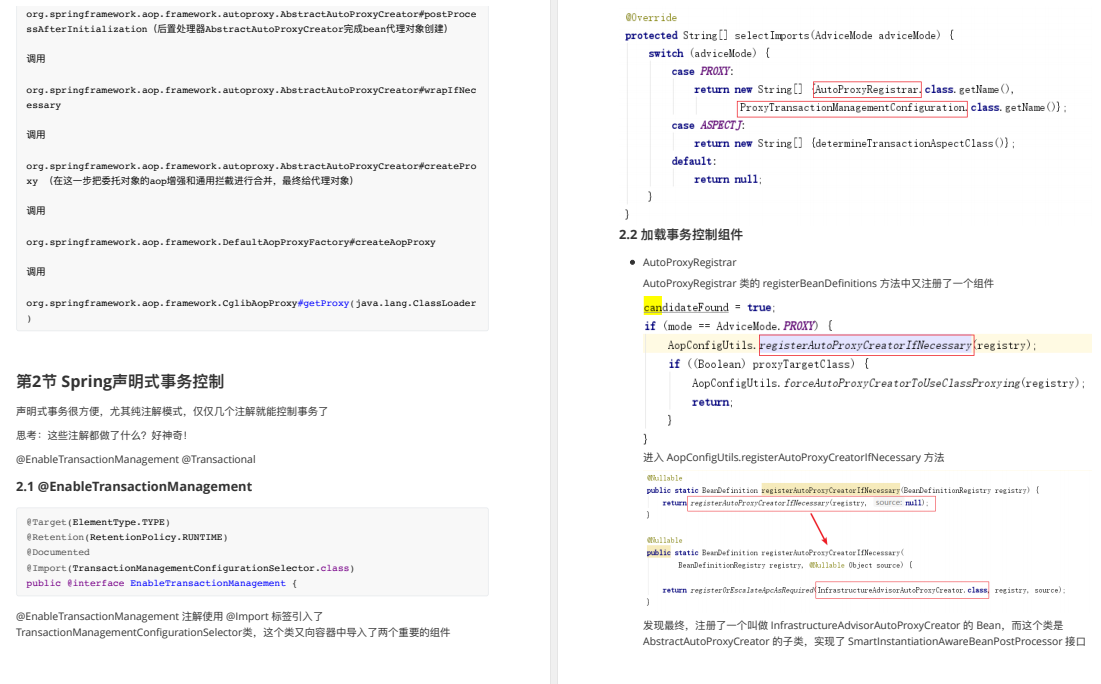This screenshot has height=684, width=1101.
Task: Click the 'protected String[] selectImports' method signature
Action: point(789,35)
